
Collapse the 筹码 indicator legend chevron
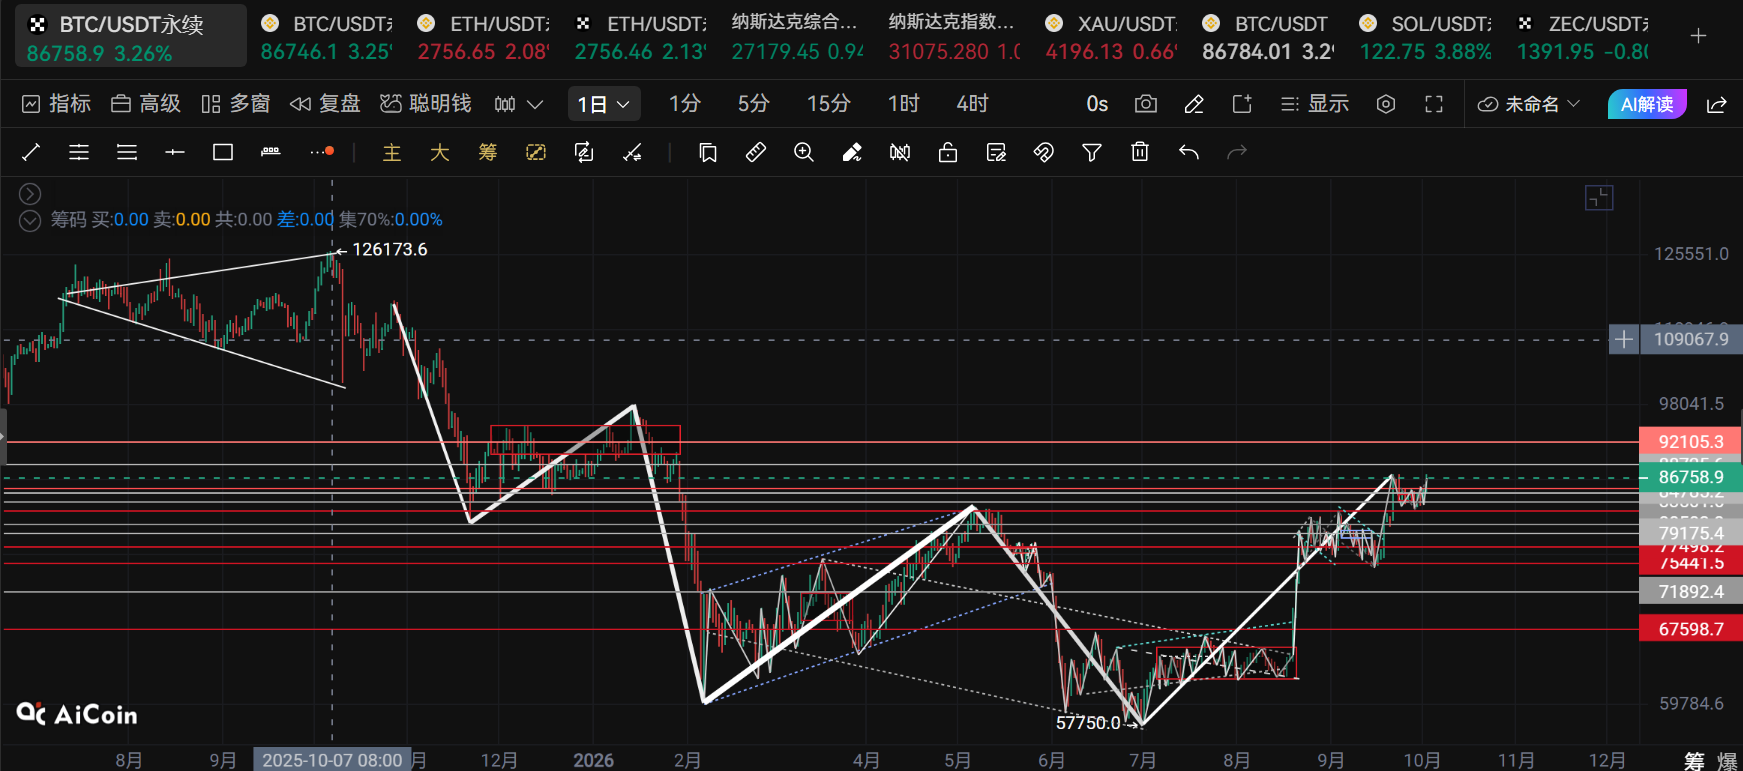[30, 220]
